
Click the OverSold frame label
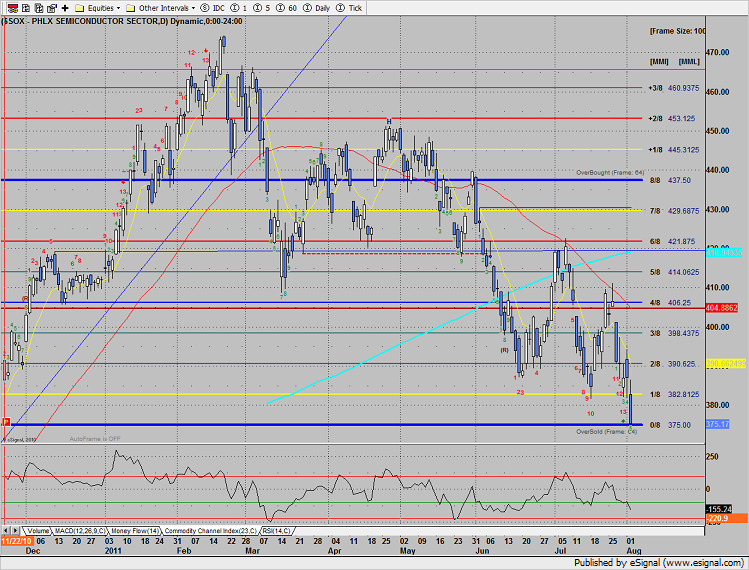coord(607,431)
